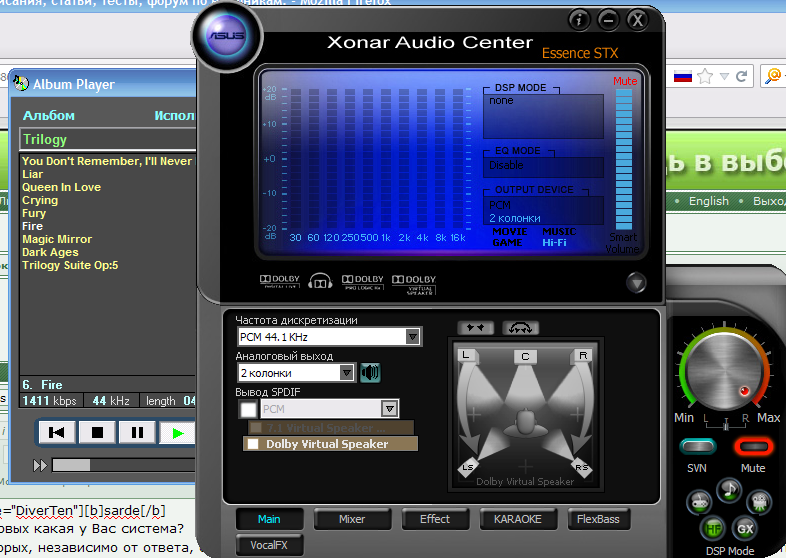Check the 7.1 Virtual Speaker box
Screen dimensions: 786x558
[x=256, y=428]
